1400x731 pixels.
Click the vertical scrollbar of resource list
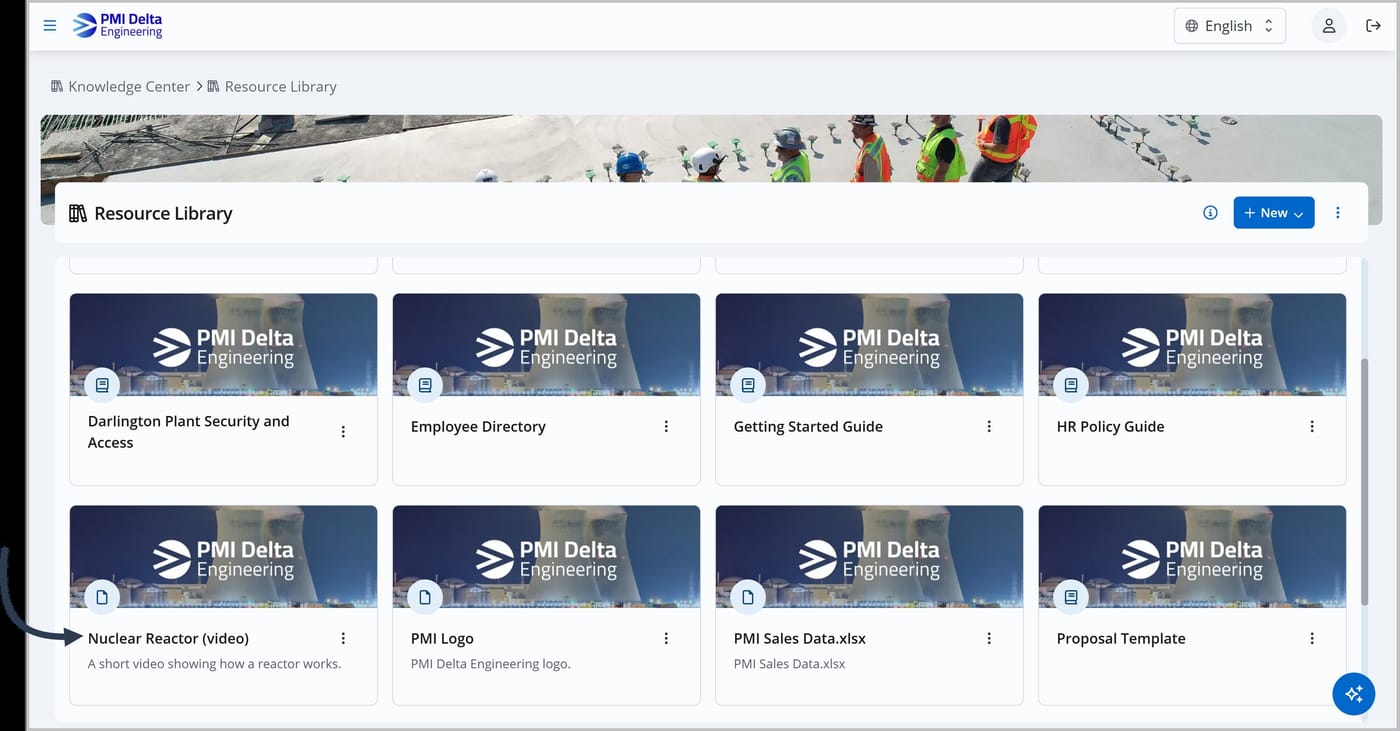click(x=1365, y=480)
